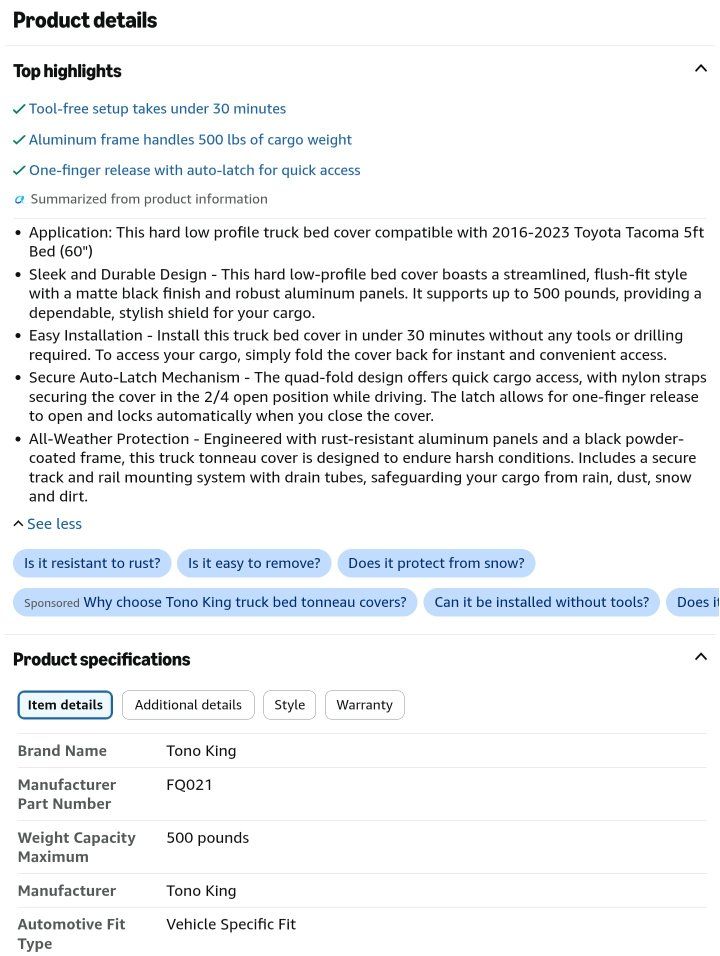Collapse the Product specifications section chevron
The image size is (720, 956).
pyautogui.click(x=700, y=657)
